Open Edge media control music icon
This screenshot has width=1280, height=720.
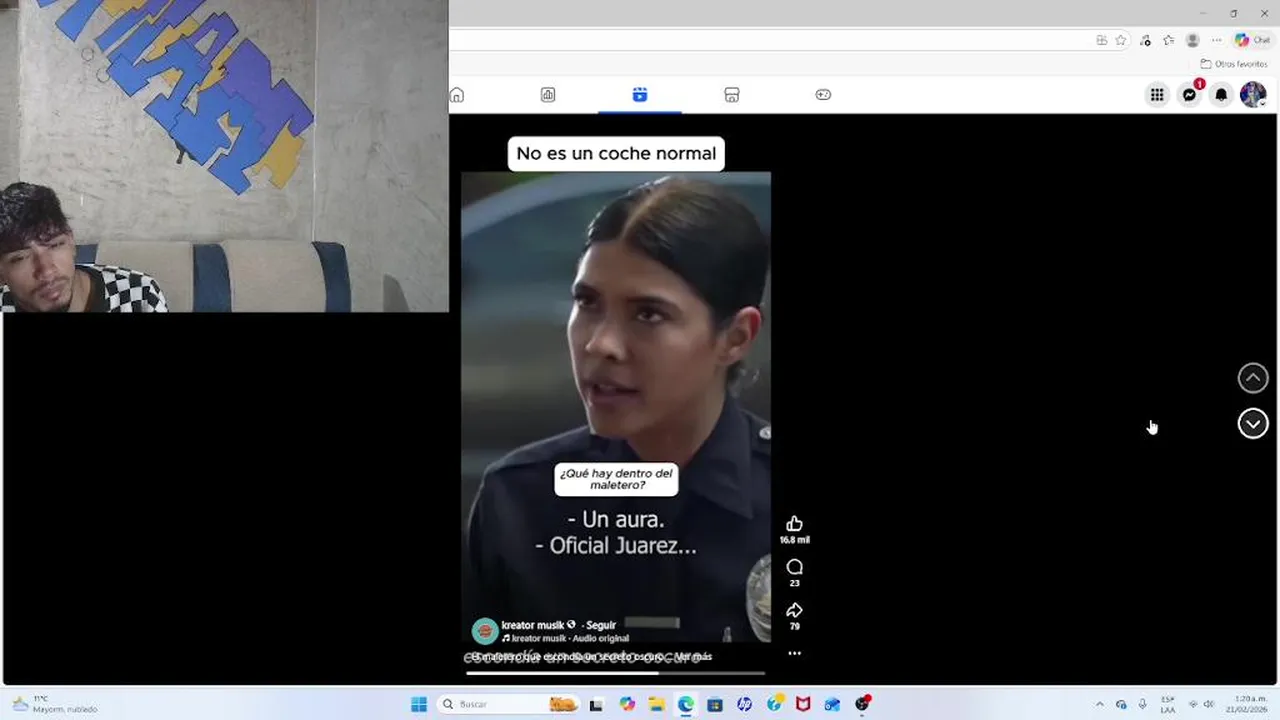pyautogui.click(x=1146, y=40)
